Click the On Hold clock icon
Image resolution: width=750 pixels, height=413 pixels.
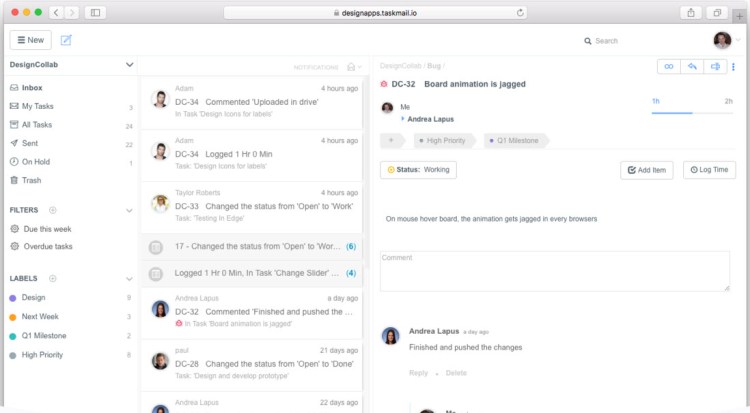pyautogui.click(x=14, y=162)
